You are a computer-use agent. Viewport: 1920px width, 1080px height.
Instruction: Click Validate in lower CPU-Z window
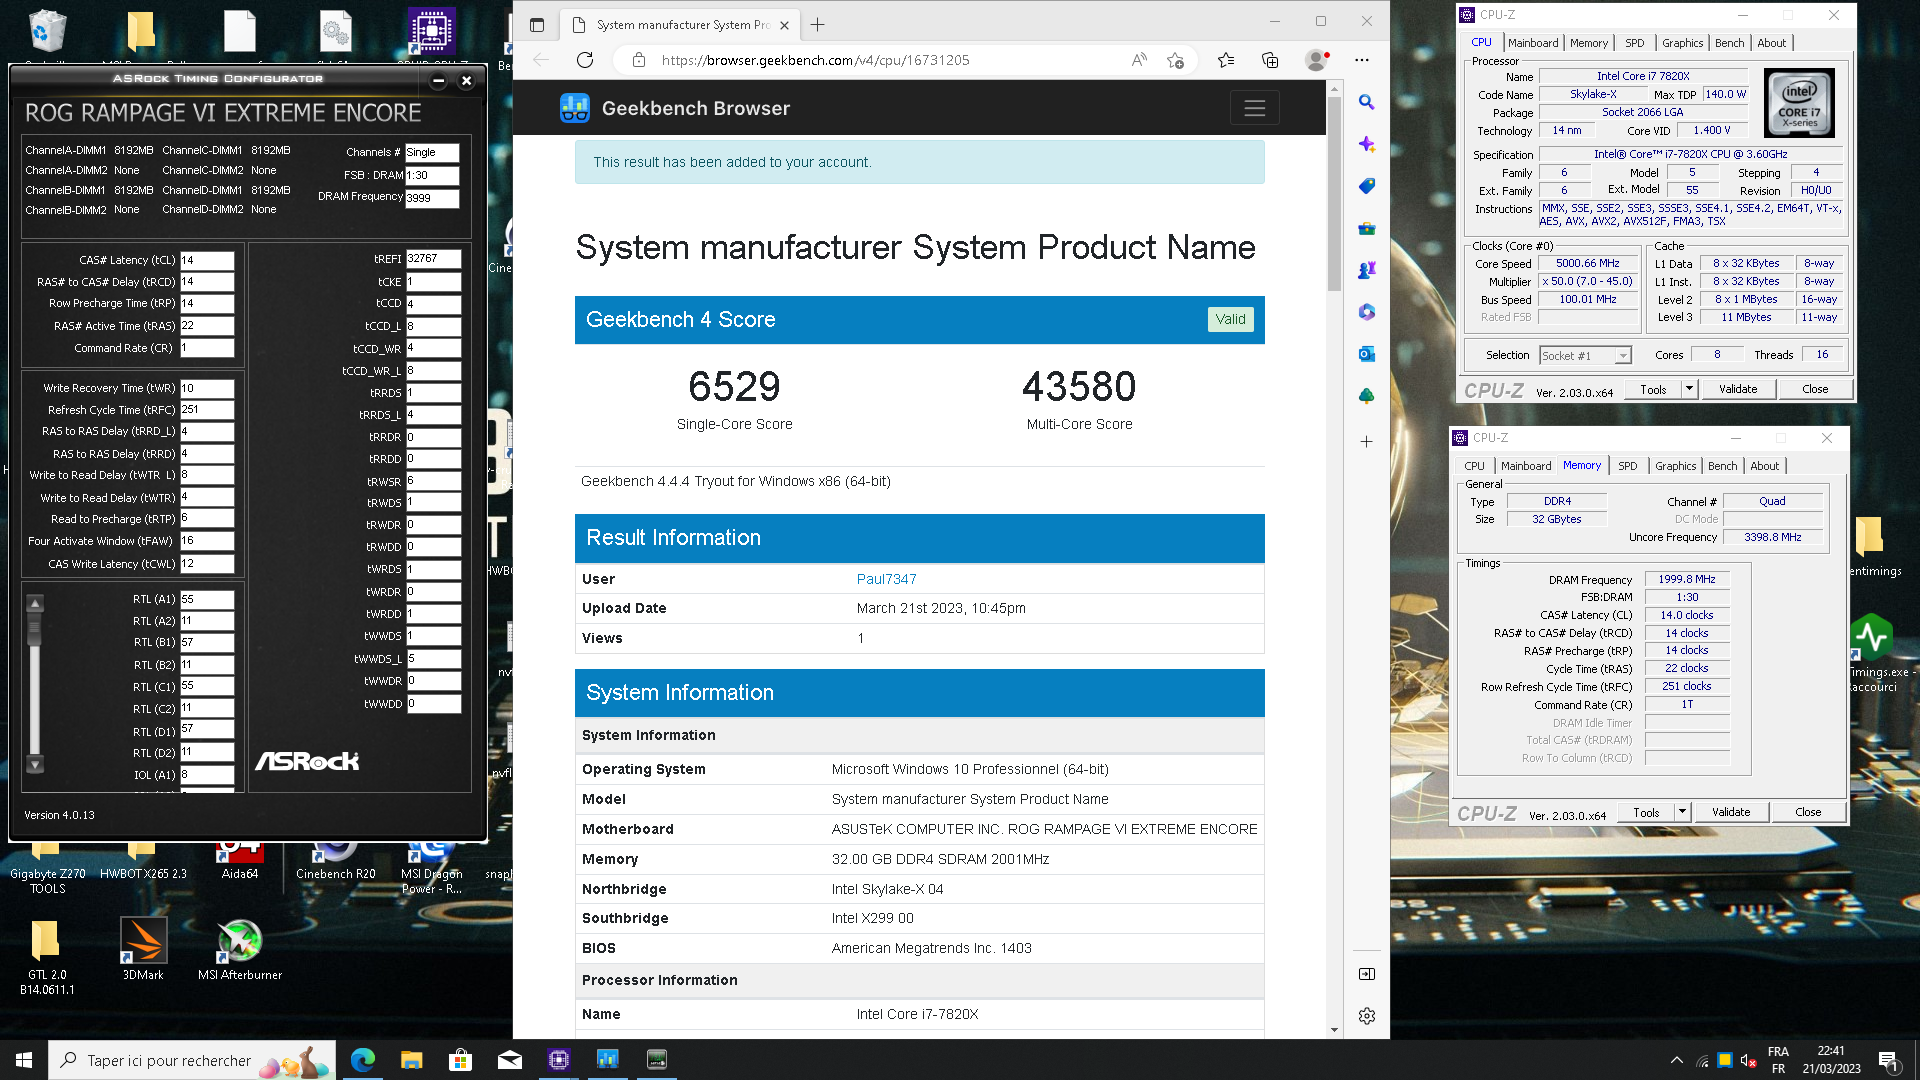coord(1730,812)
